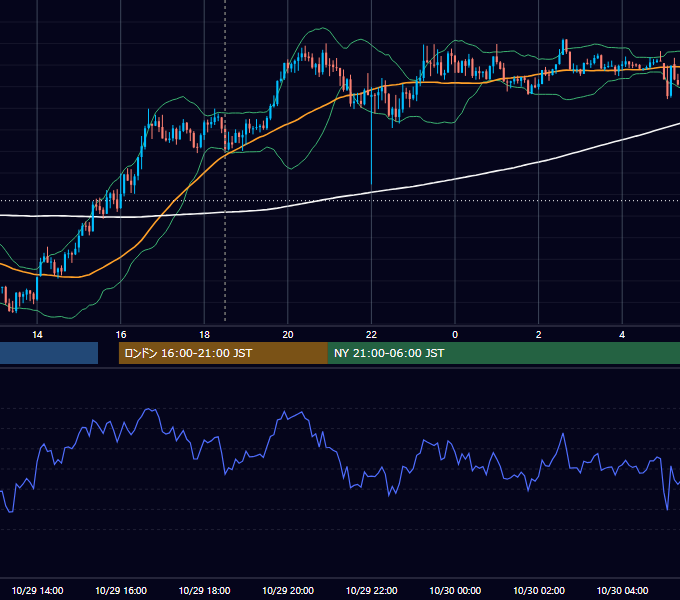Click the 10/29 14:00 time label
Viewport: 680px width, 600px height.
[x=37, y=590]
